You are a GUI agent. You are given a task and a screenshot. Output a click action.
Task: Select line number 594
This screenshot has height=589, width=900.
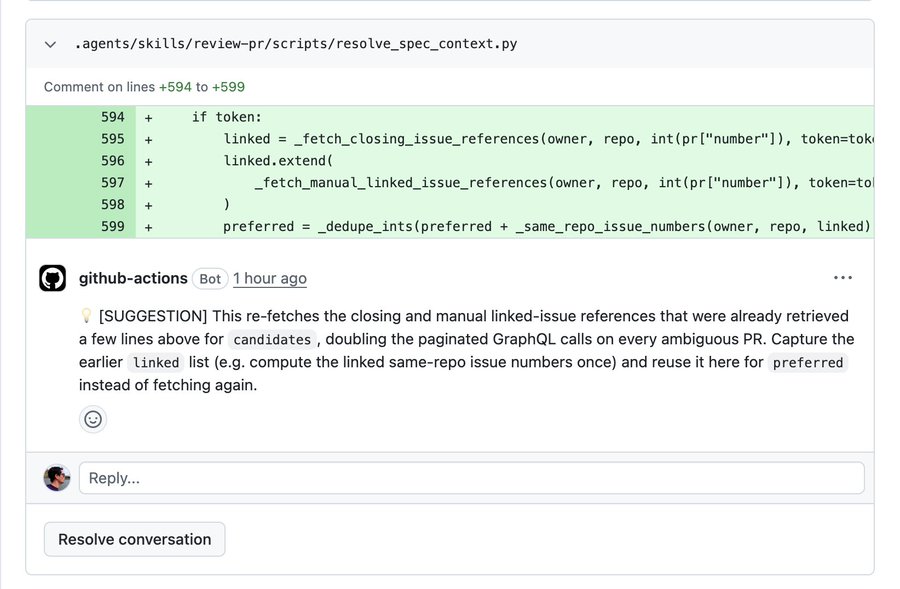pyautogui.click(x=112, y=117)
